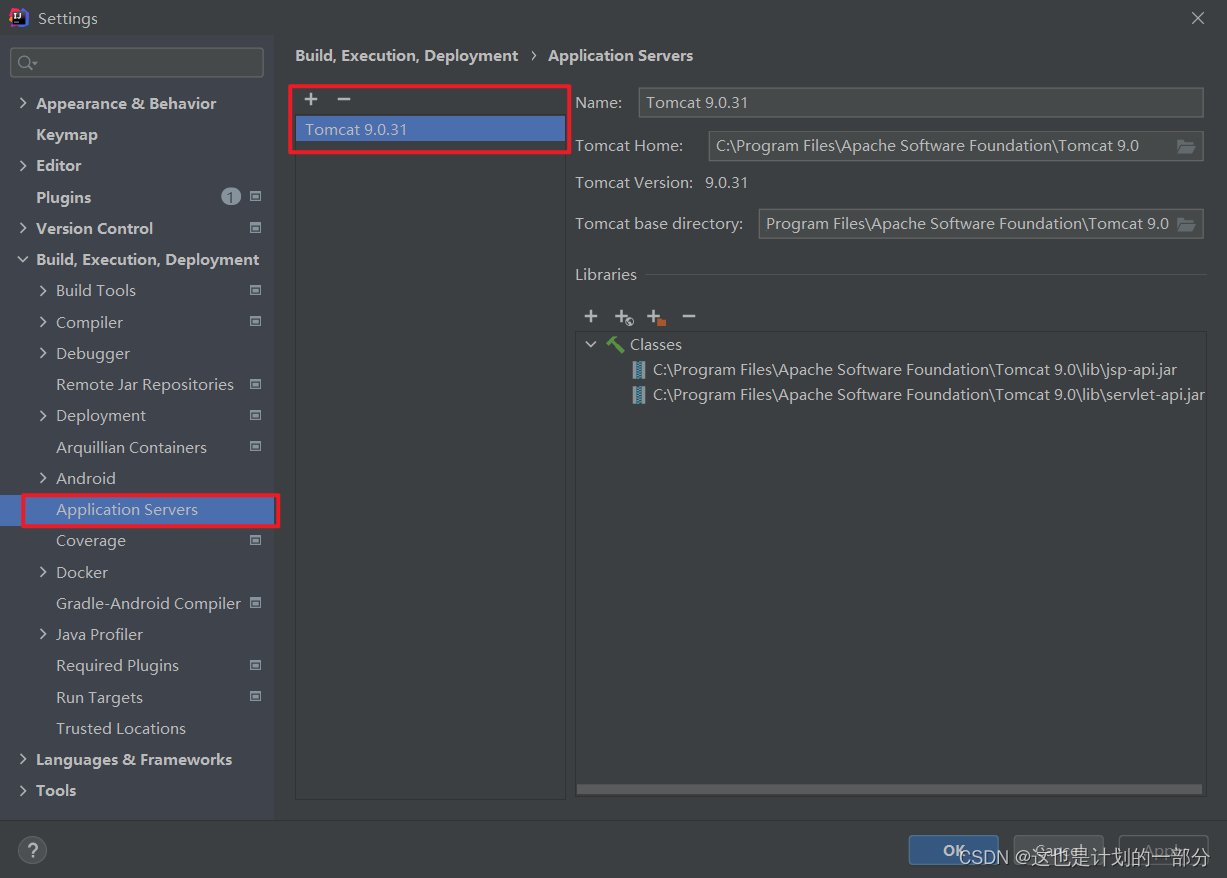1227x878 pixels.
Task: Click project-level icon beside Required Plugins
Action: coord(256,665)
